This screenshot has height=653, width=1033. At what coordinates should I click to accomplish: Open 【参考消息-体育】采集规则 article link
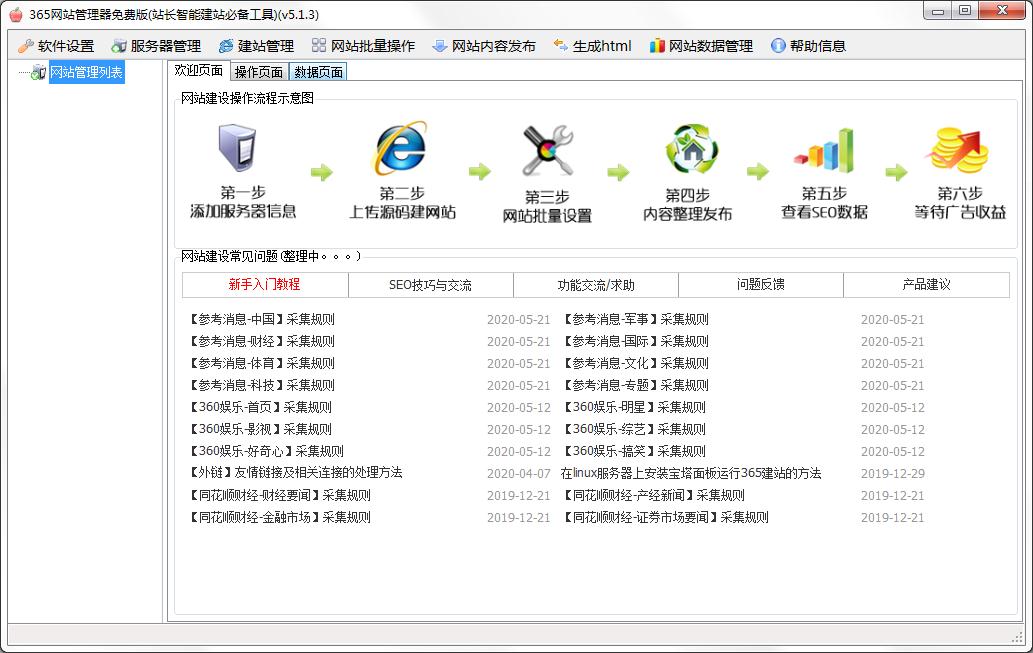(262, 363)
